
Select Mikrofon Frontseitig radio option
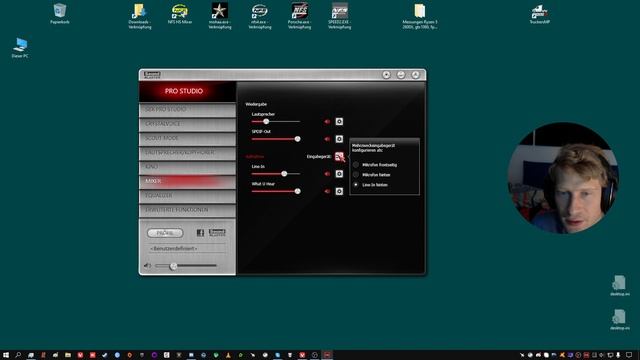[356, 165]
